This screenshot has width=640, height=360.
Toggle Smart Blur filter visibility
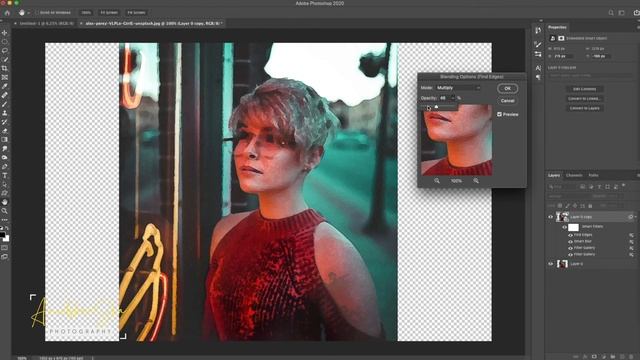[570, 242]
